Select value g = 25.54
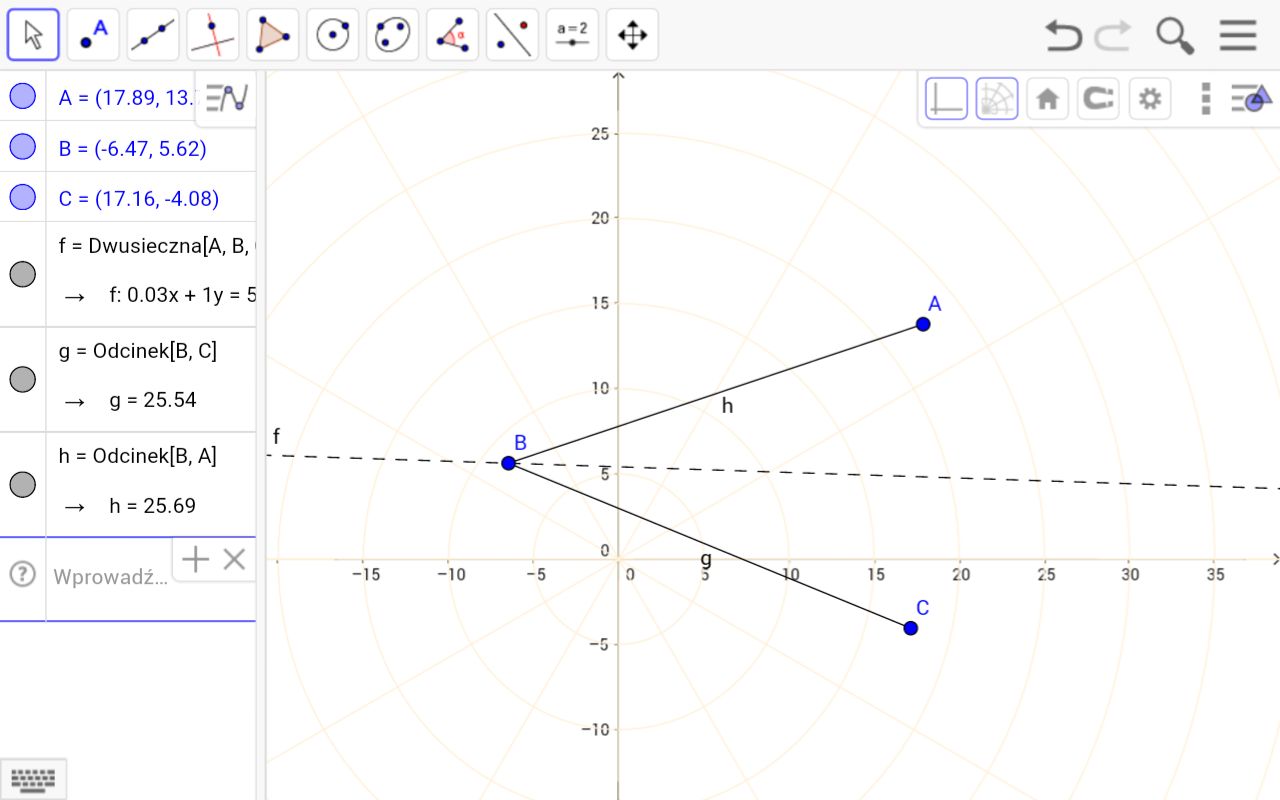This screenshot has height=800, width=1280. (153, 400)
